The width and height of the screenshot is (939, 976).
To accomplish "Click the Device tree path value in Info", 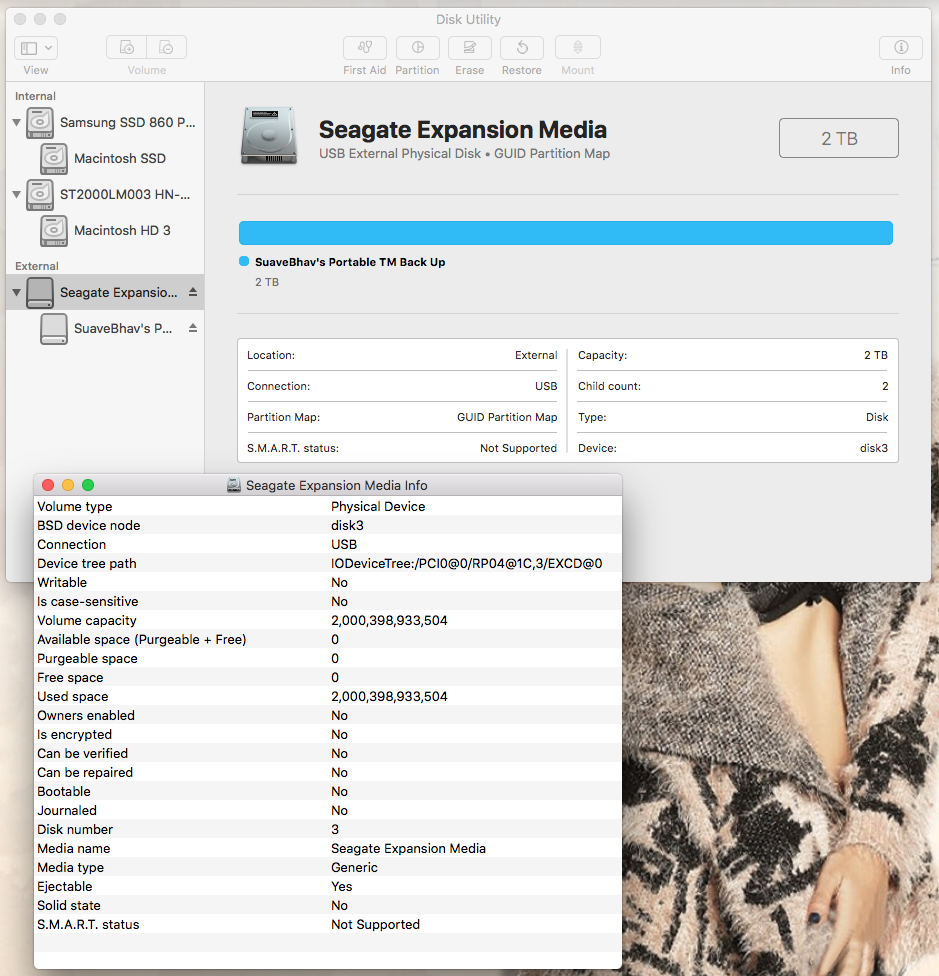I will pos(467,563).
